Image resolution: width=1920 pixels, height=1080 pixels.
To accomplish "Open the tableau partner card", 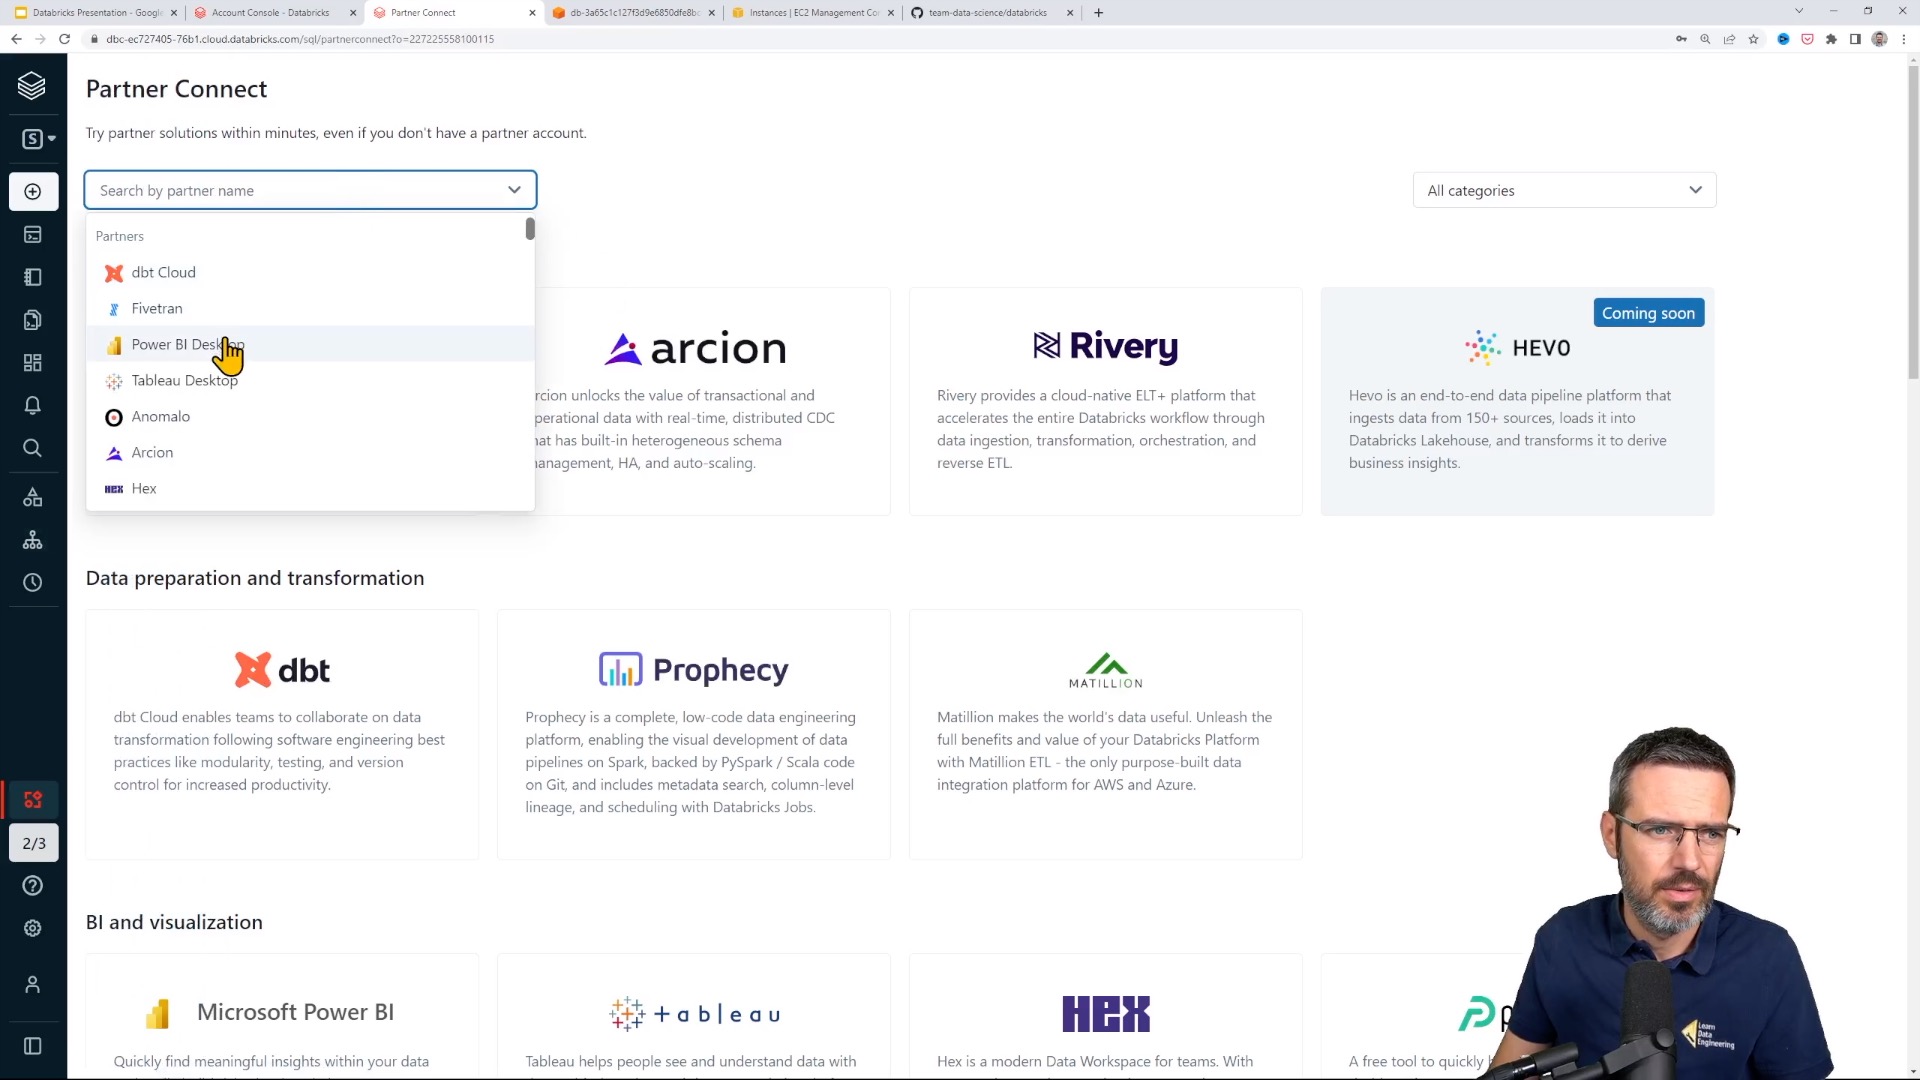I will (693, 1016).
